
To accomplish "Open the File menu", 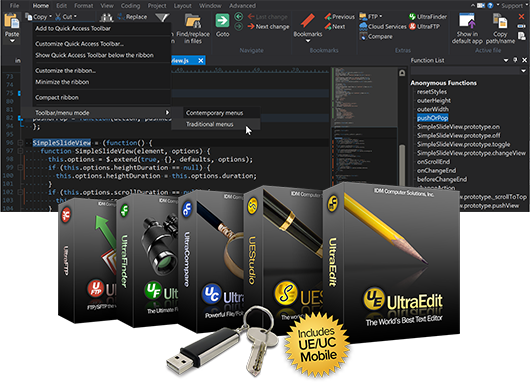I will [14, 6].
